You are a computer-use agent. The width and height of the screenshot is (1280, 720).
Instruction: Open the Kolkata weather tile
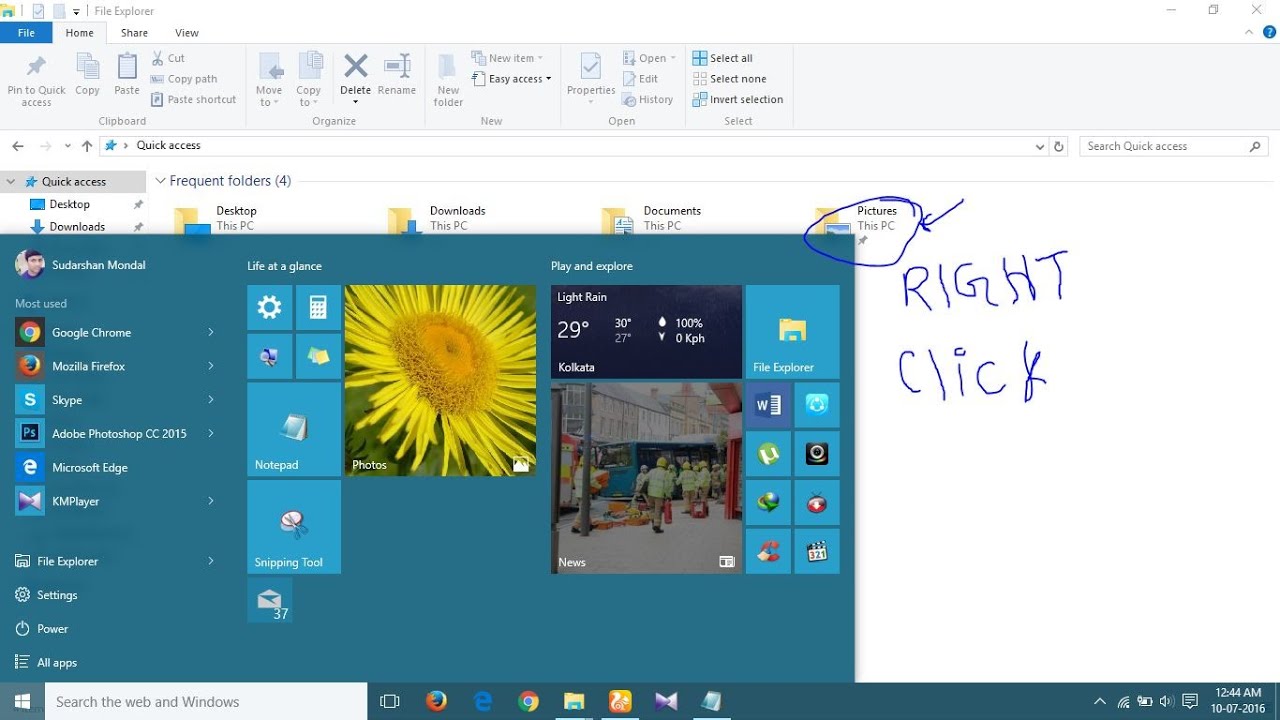[x=646, y=332]
